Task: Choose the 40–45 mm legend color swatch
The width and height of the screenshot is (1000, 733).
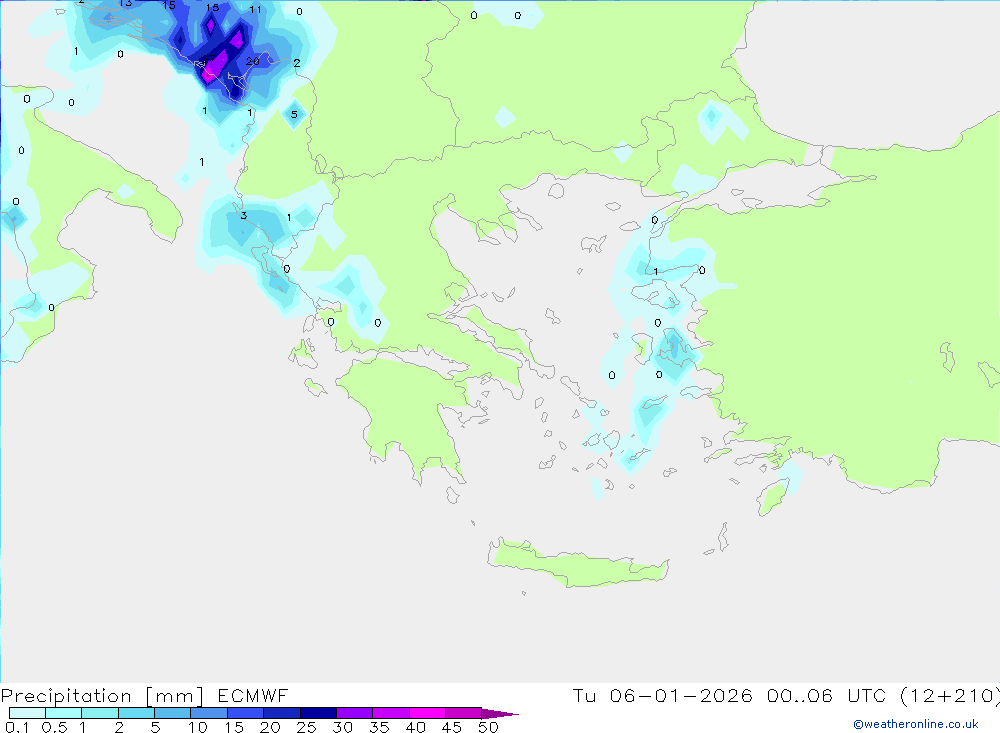Action: pyautogui.click(x=427, y=713)
